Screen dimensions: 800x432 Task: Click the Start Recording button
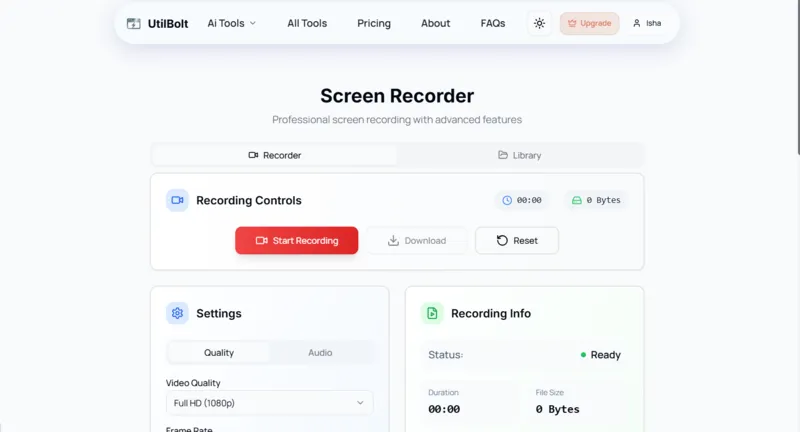[x=296, y=240]
